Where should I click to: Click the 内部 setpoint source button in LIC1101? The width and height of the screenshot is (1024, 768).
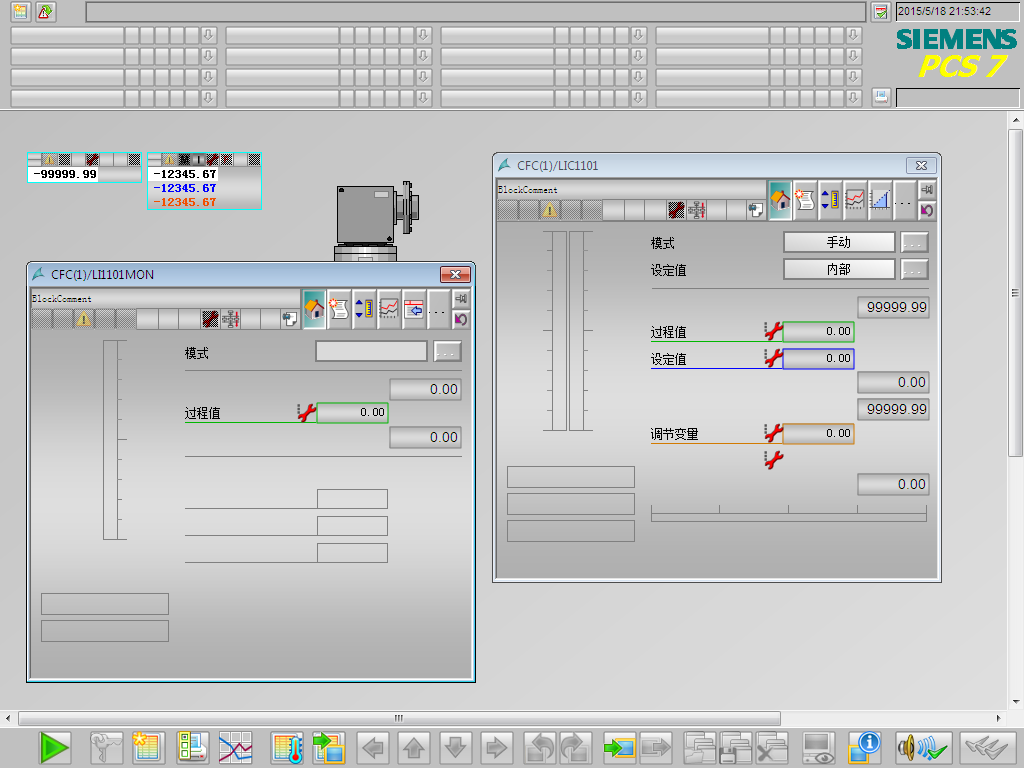(x=839, y=269)
